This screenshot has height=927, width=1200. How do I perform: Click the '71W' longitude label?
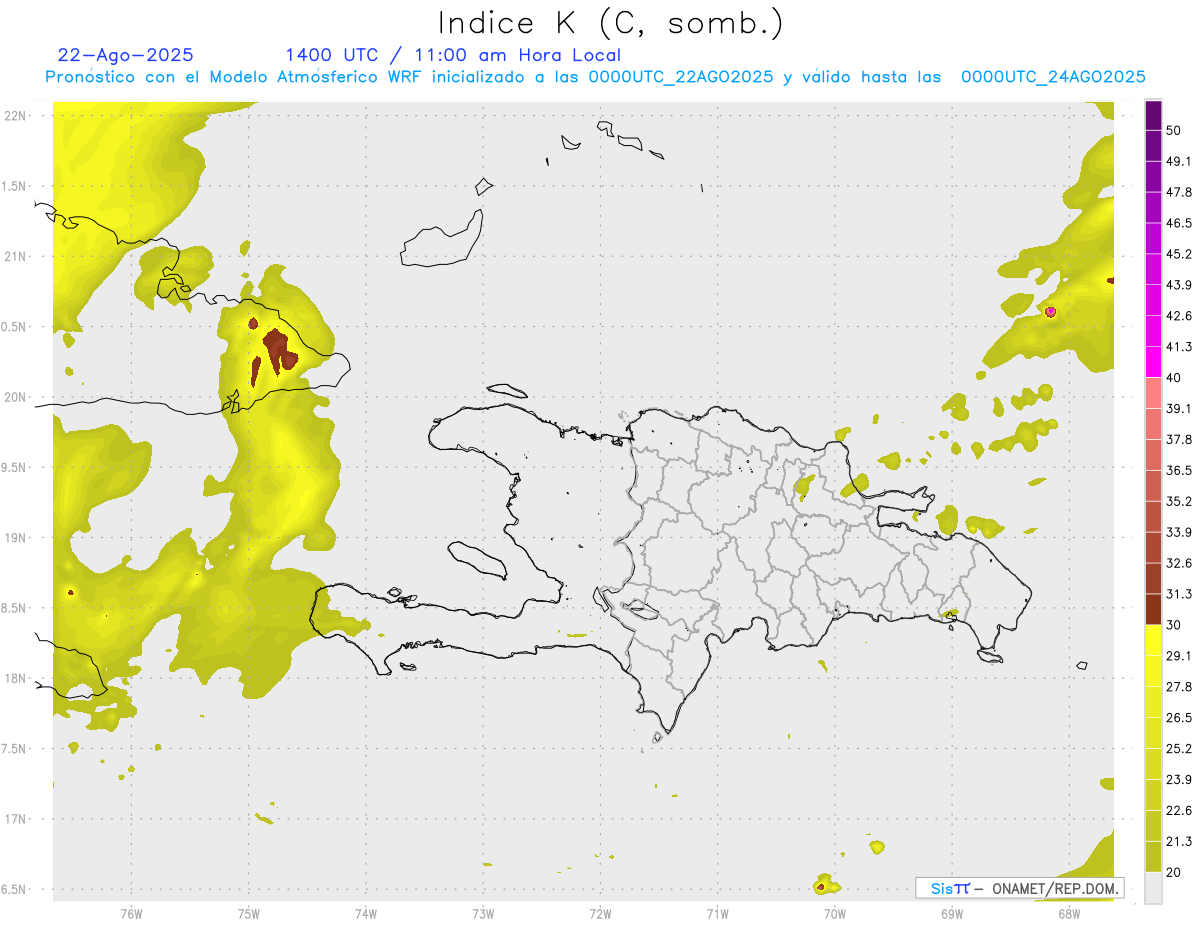pos(717,914)
